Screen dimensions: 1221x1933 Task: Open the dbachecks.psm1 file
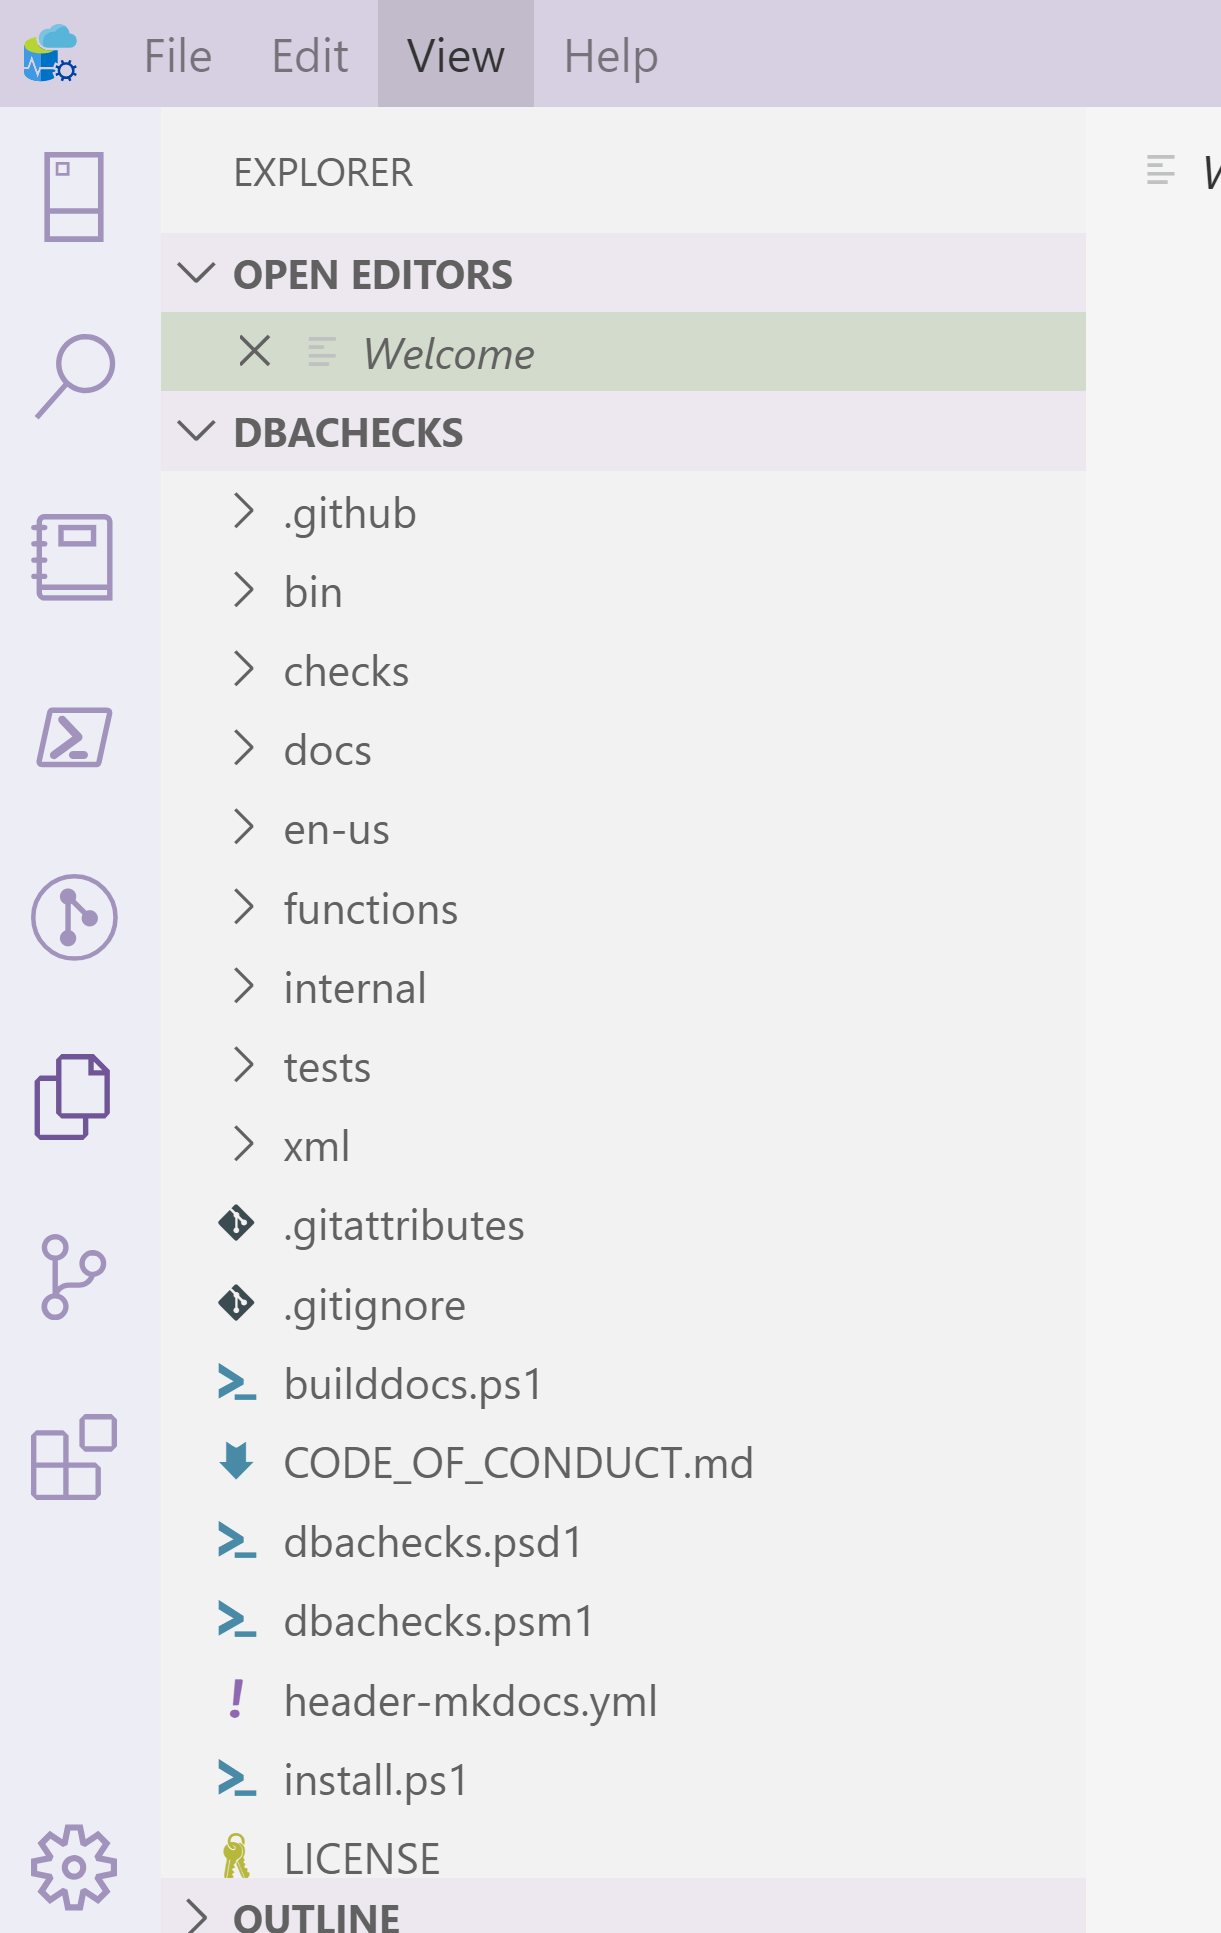[438, 1621]
